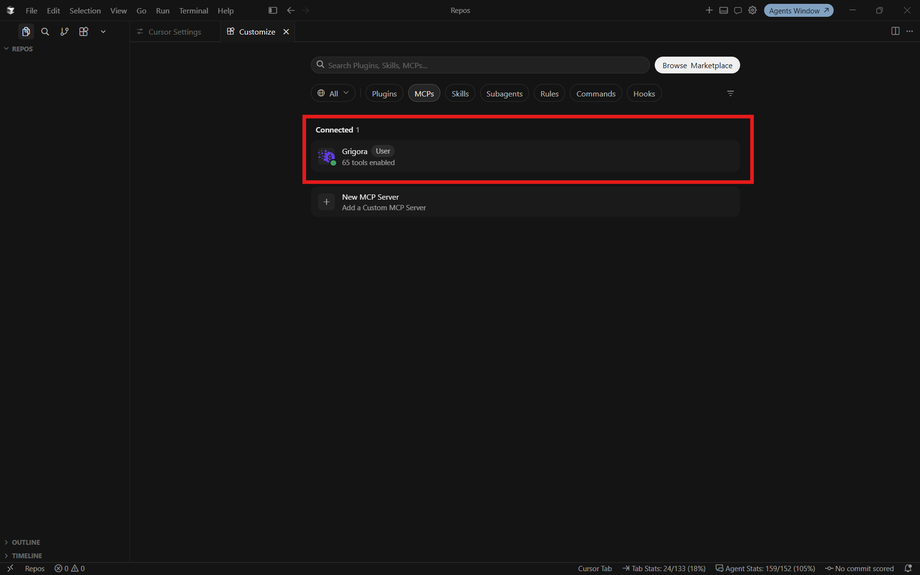Click the Browse Marketplace button

tap(697, 65)
